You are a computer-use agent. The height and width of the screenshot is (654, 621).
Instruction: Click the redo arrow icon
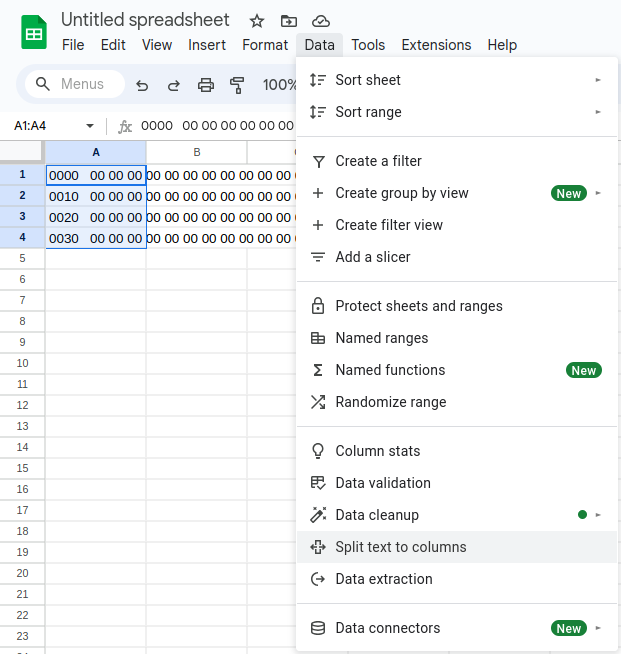click(x=173, y=85)
